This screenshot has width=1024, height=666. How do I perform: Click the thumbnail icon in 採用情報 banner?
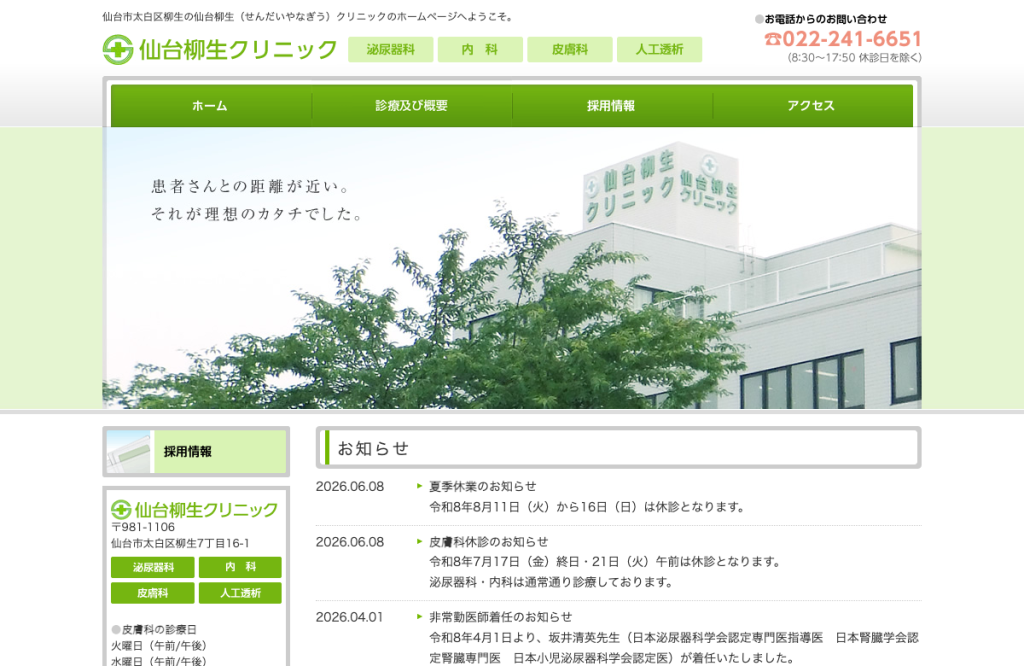coord(129,451)
